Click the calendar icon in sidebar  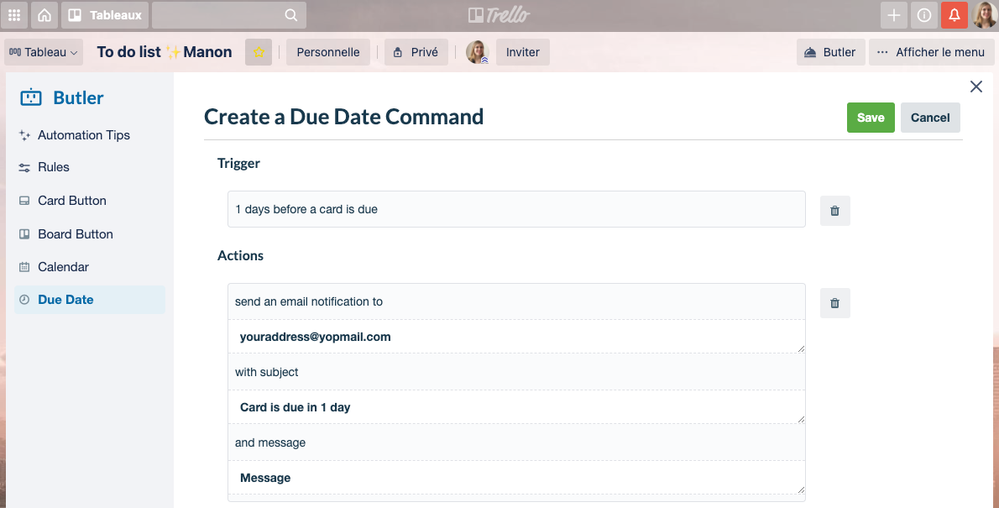pyautogui.click(x=24, y=267)
